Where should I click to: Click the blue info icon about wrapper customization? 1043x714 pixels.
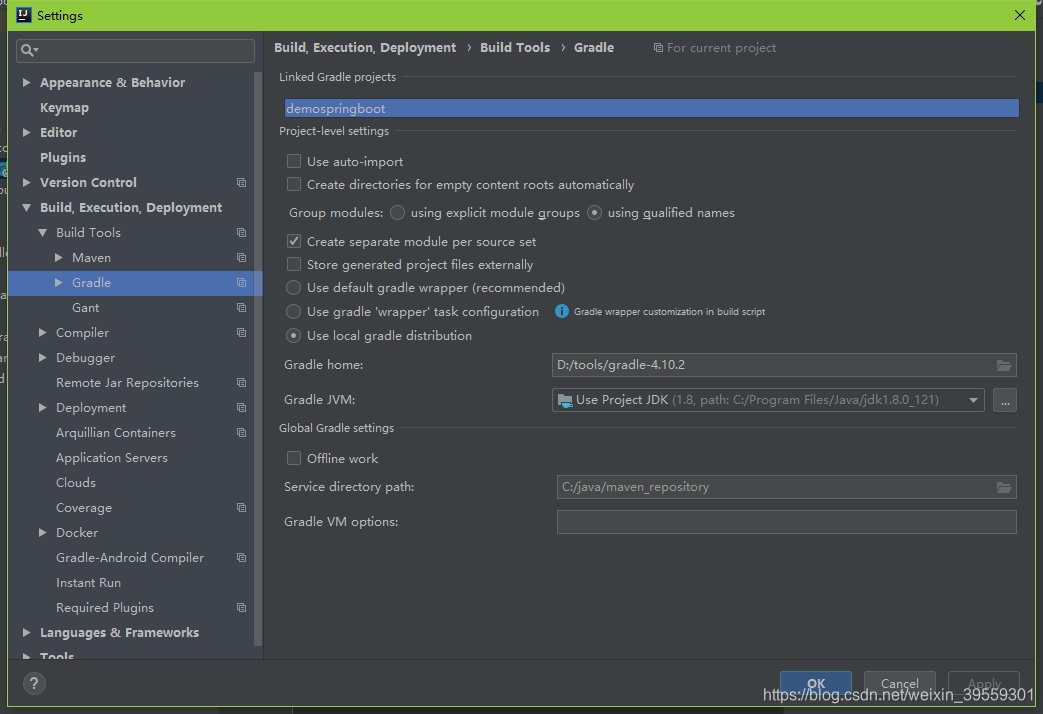(x=562, y=311)
